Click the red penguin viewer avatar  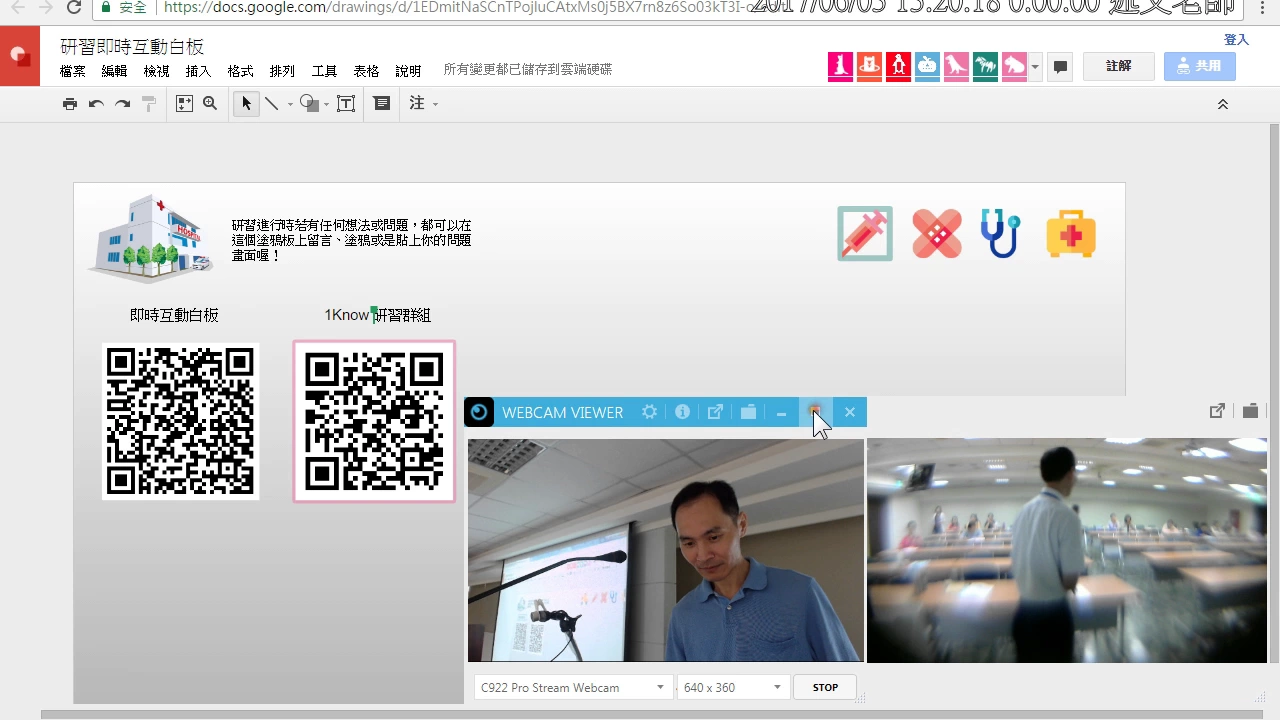click(898, 67)
